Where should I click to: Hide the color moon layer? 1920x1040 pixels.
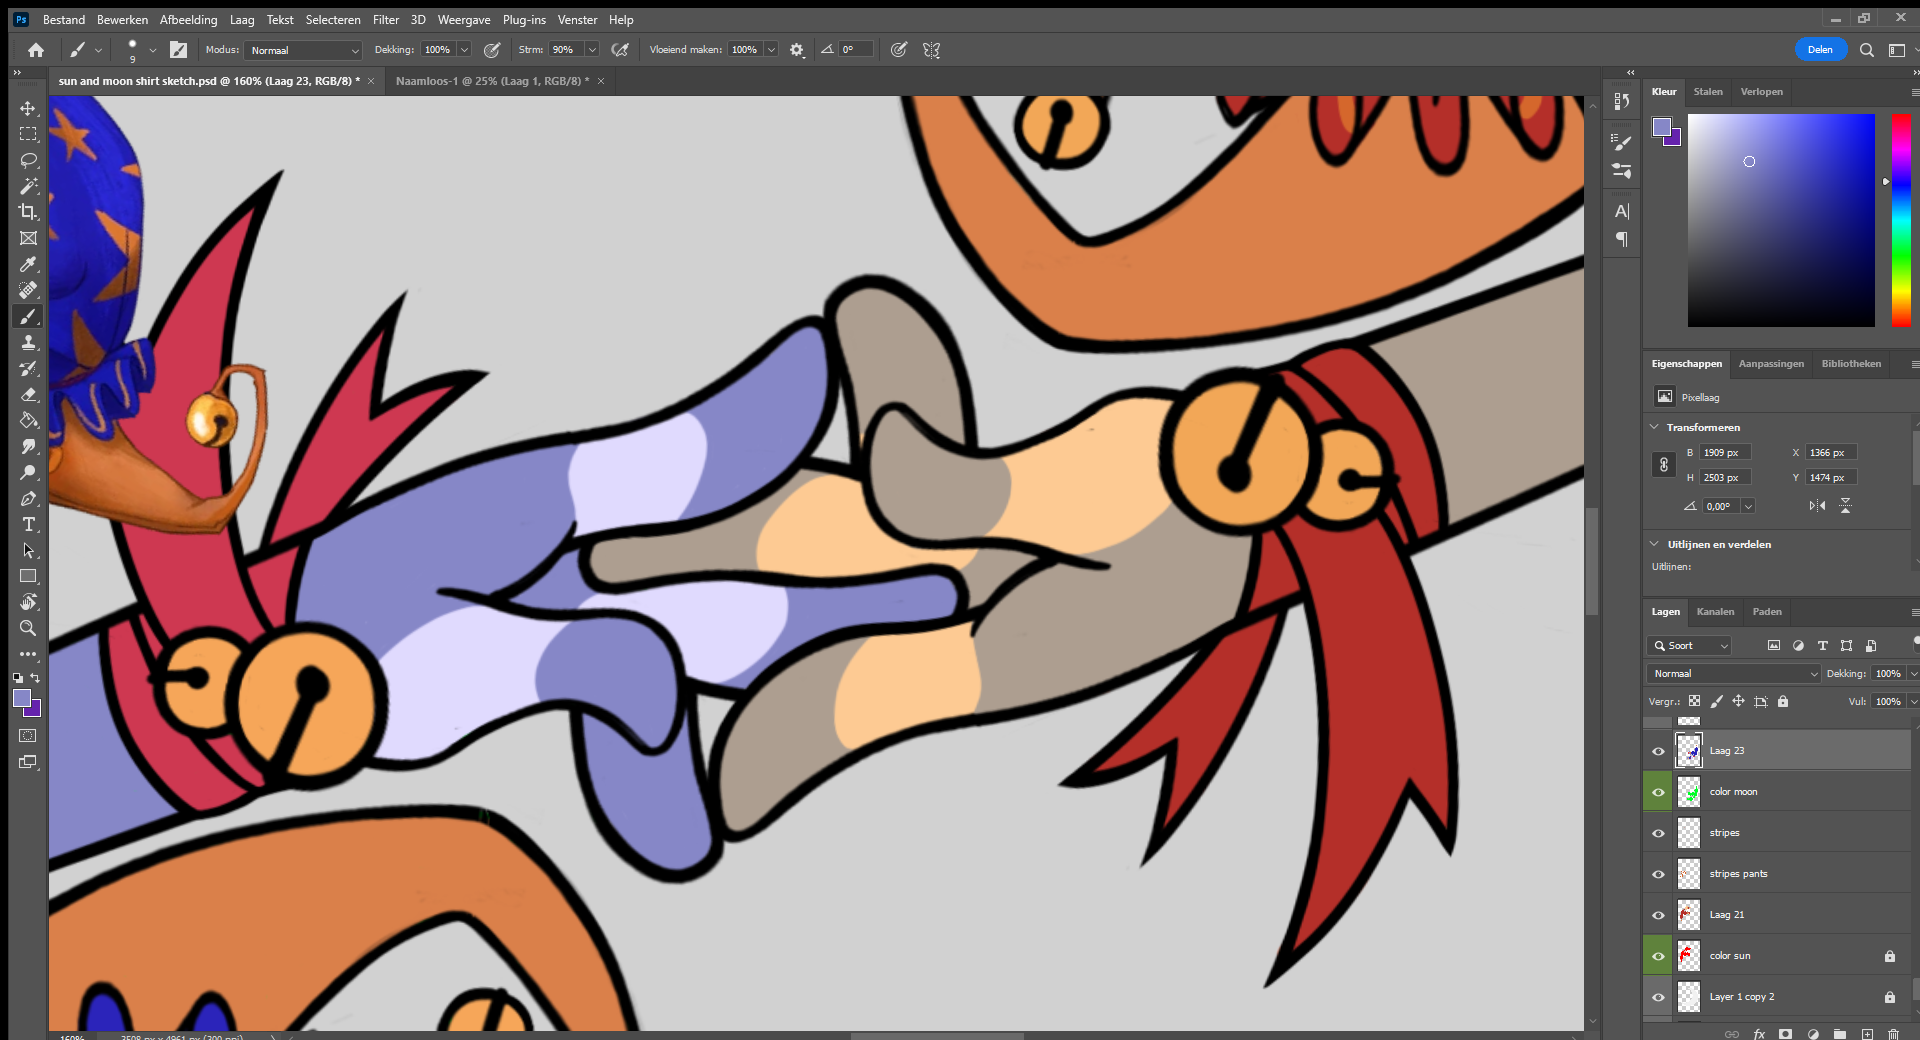[x=1658, y=792]
